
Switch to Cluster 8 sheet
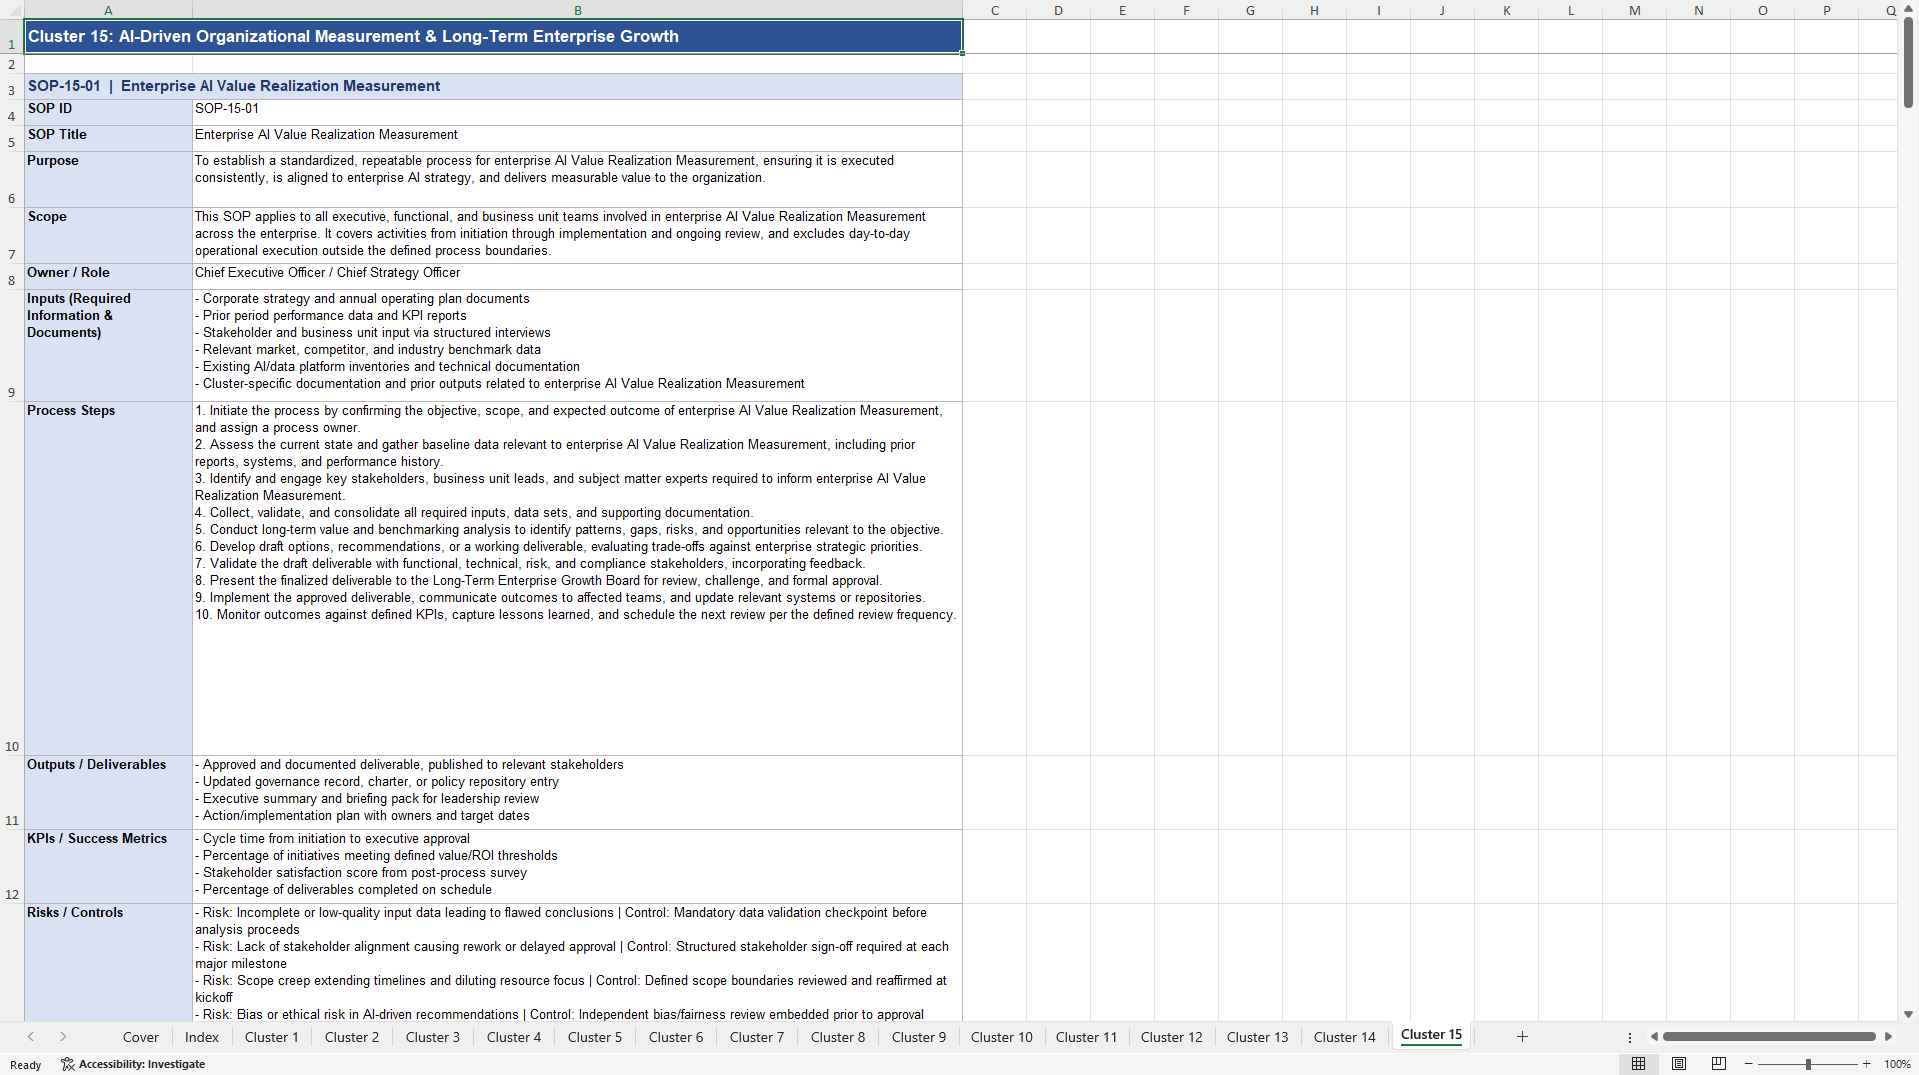coord(838,1037)
